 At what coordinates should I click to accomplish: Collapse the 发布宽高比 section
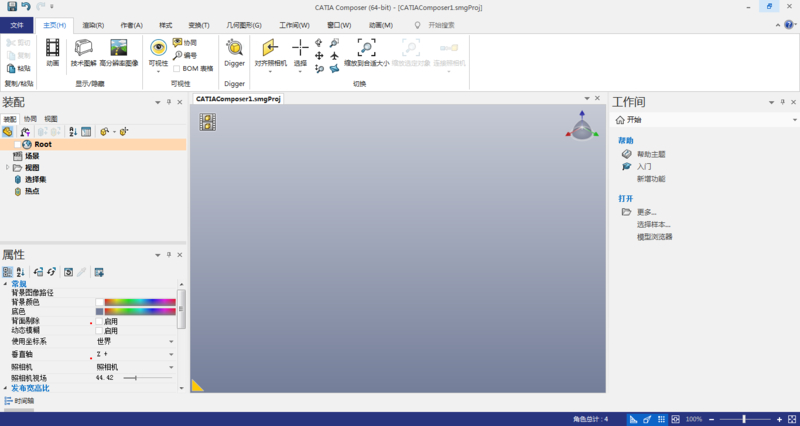click(x=6, y=388)
